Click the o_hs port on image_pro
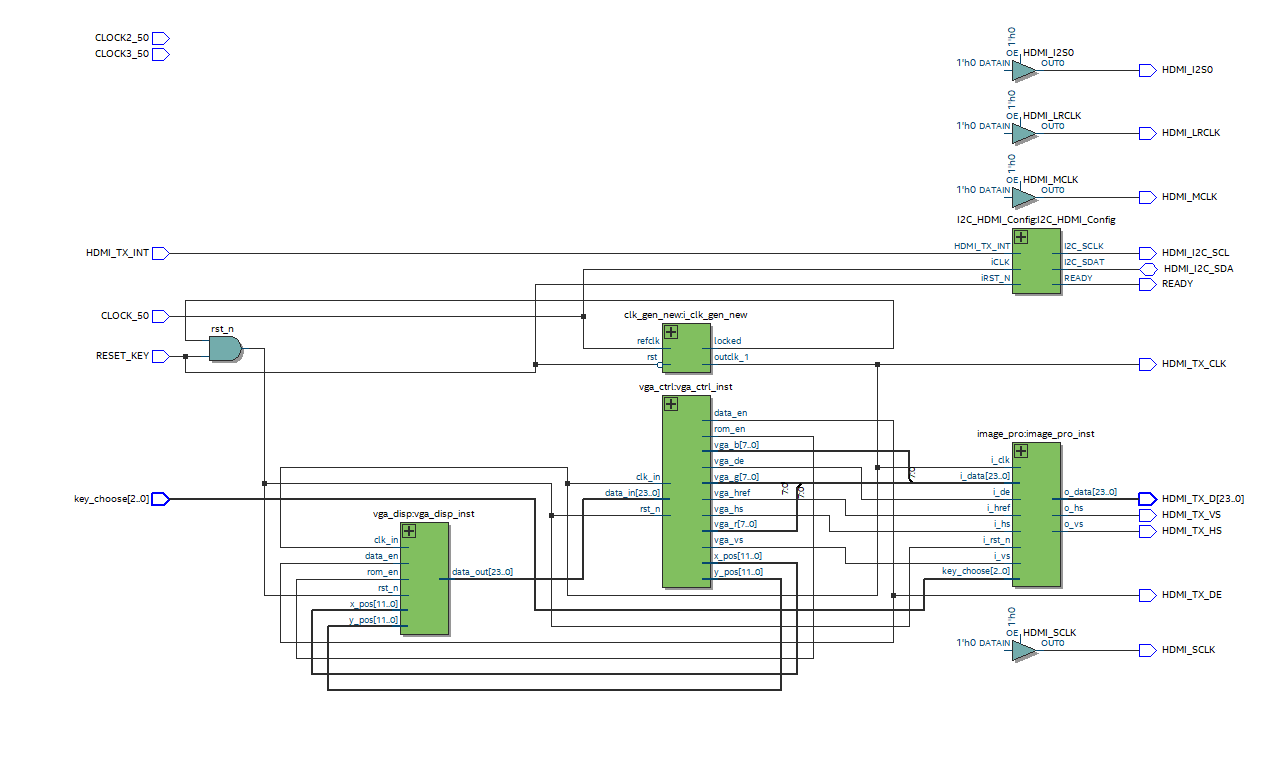This screenshot has width=1275, height=775. tap(1073, 508)
